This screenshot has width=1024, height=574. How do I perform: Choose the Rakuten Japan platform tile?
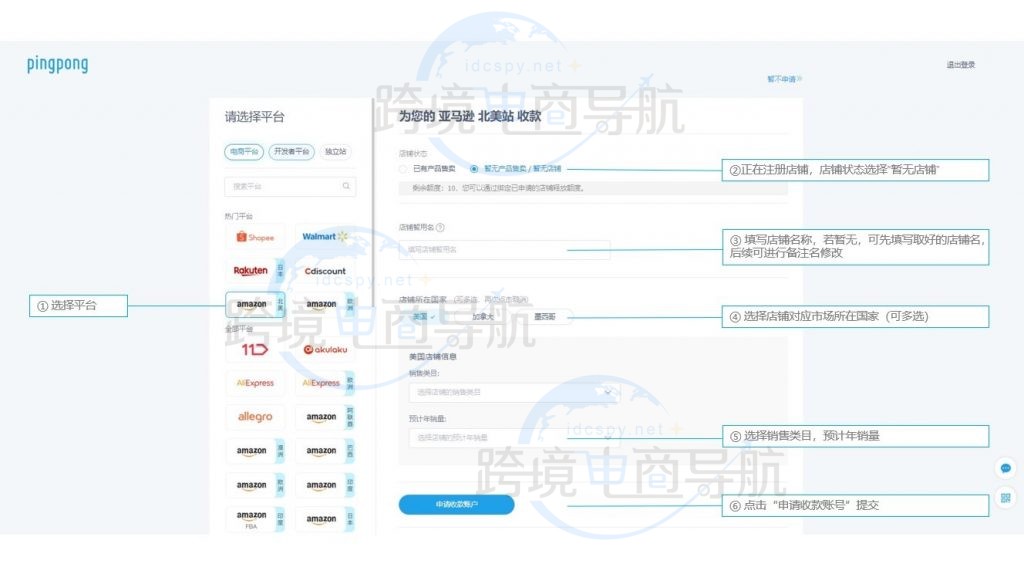click(255, 270)
